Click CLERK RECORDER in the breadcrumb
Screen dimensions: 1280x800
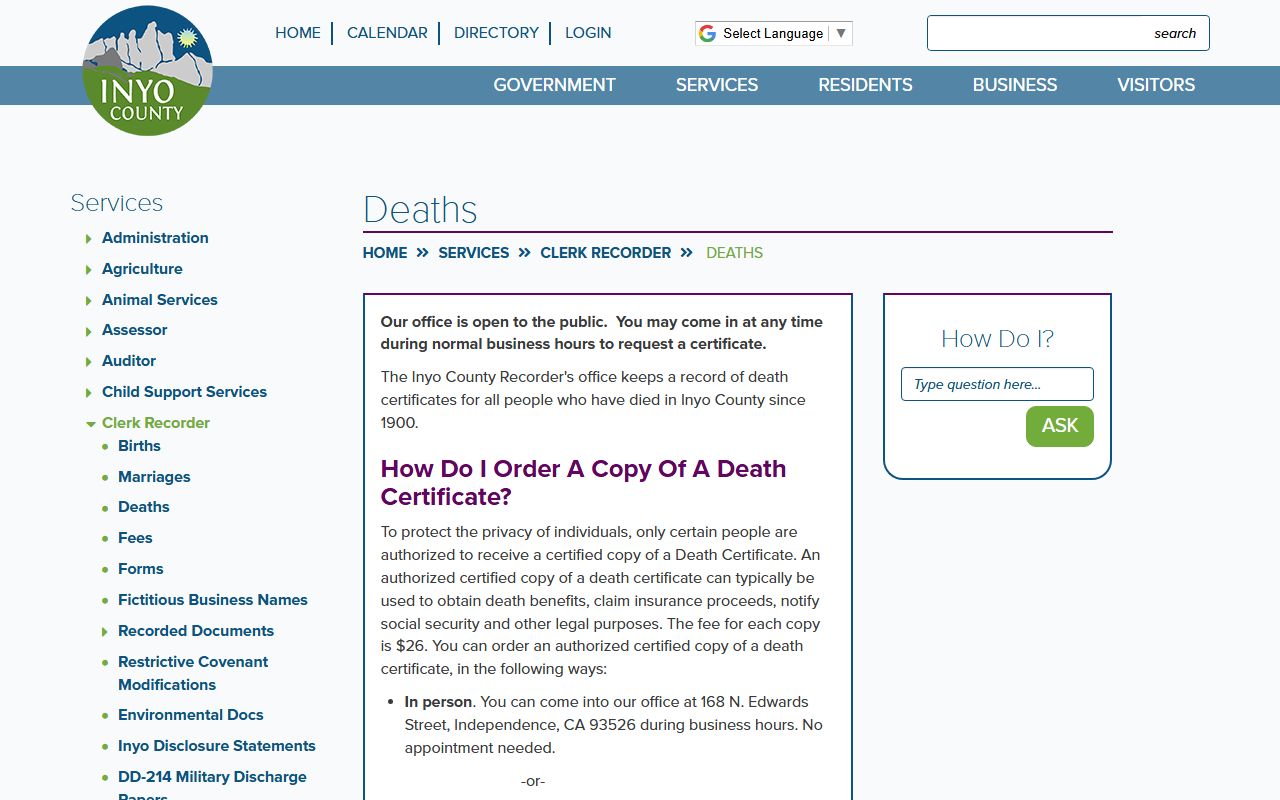click(x=606, y=253)
